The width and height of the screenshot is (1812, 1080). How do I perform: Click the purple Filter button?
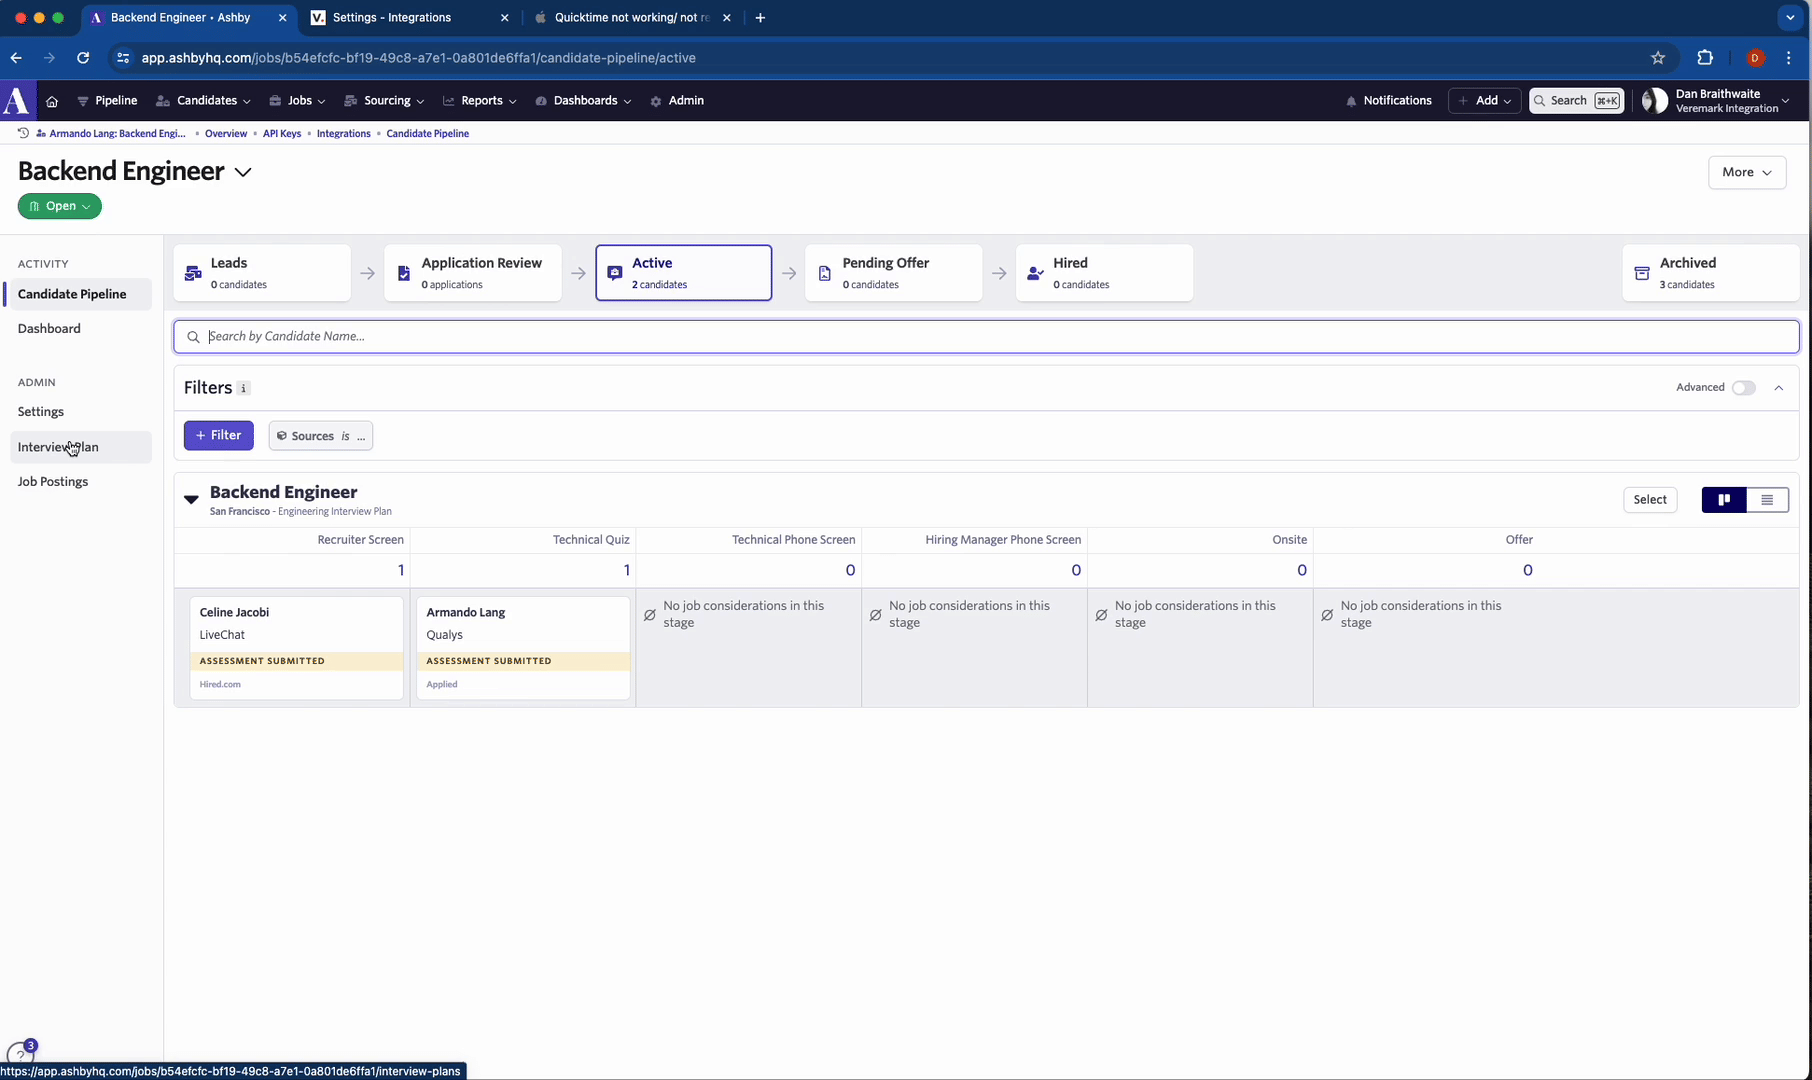point(218,436)
